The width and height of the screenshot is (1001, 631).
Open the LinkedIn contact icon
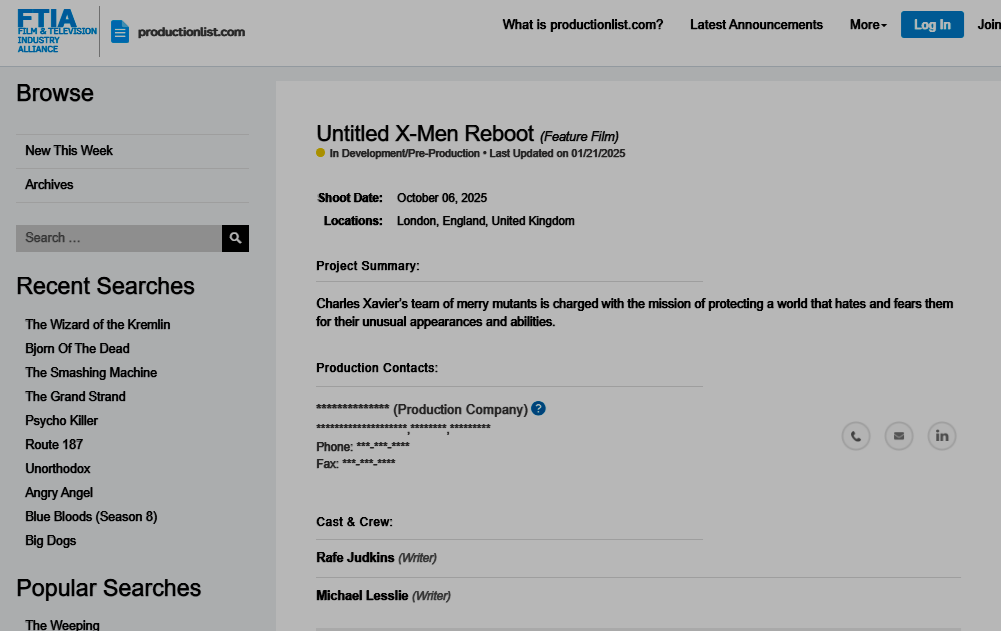point(942,436)
